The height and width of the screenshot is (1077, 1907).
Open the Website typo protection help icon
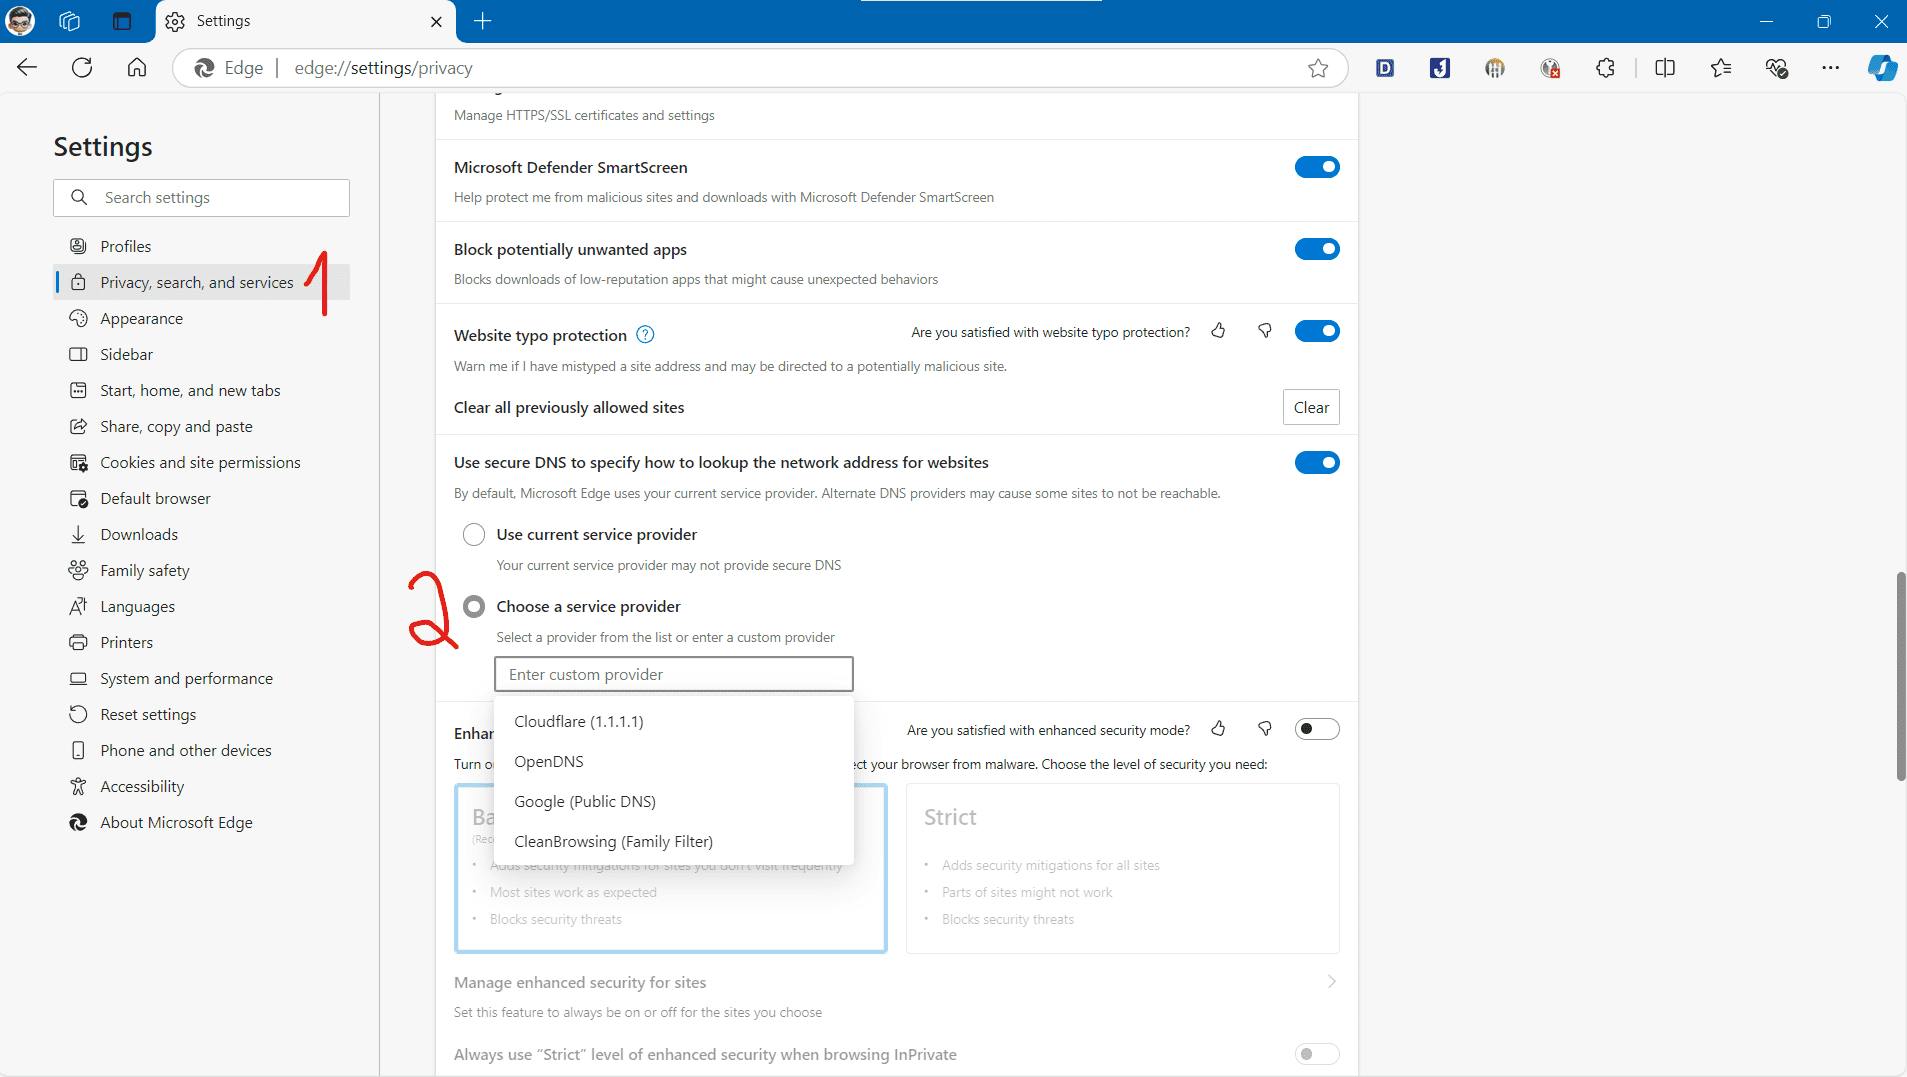pyautogui.click(x=645, y=334)
